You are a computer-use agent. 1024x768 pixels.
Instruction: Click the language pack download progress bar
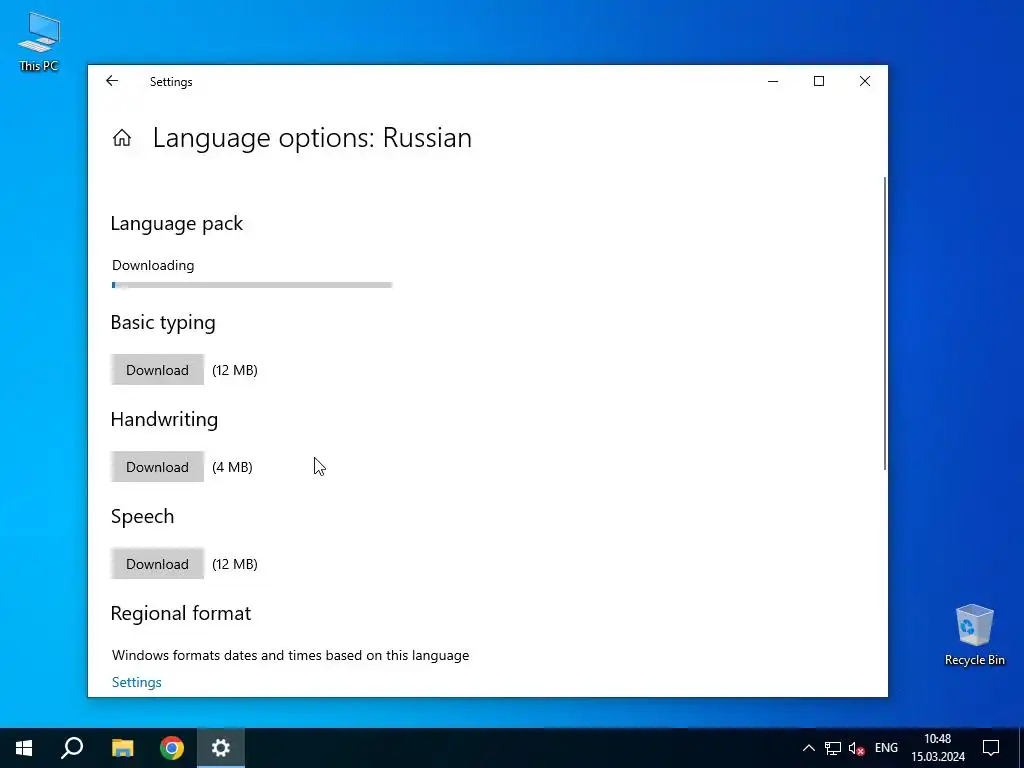point(252,285)
